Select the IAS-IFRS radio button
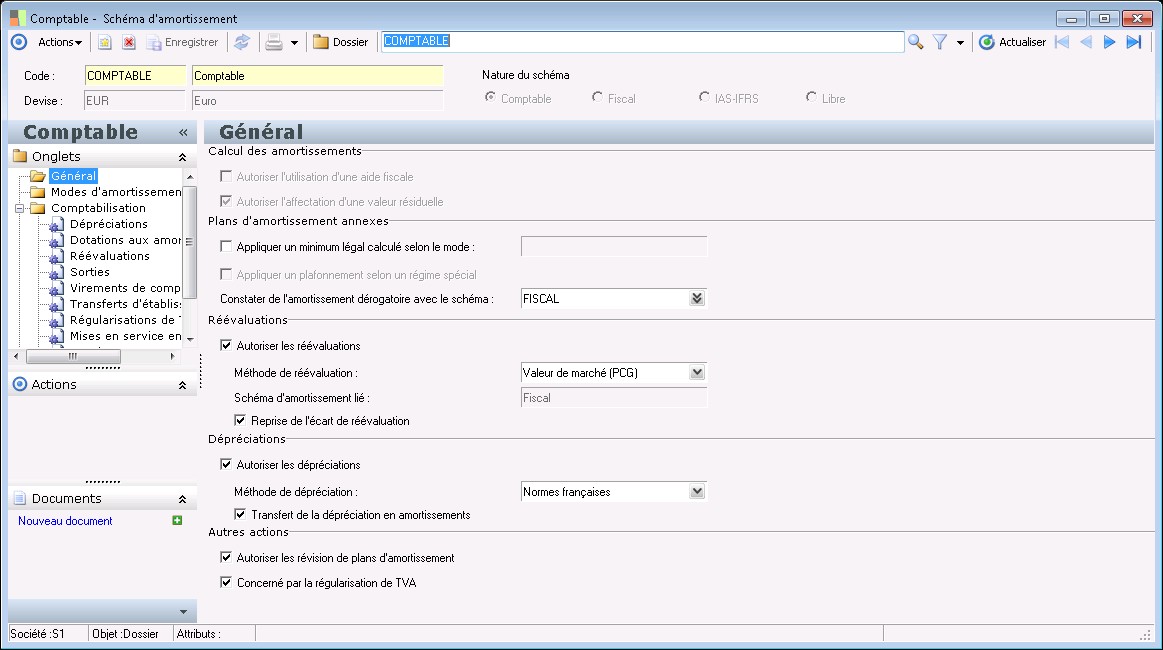The width and height of the screenshot is (1163, 650). tap(704, 97)
